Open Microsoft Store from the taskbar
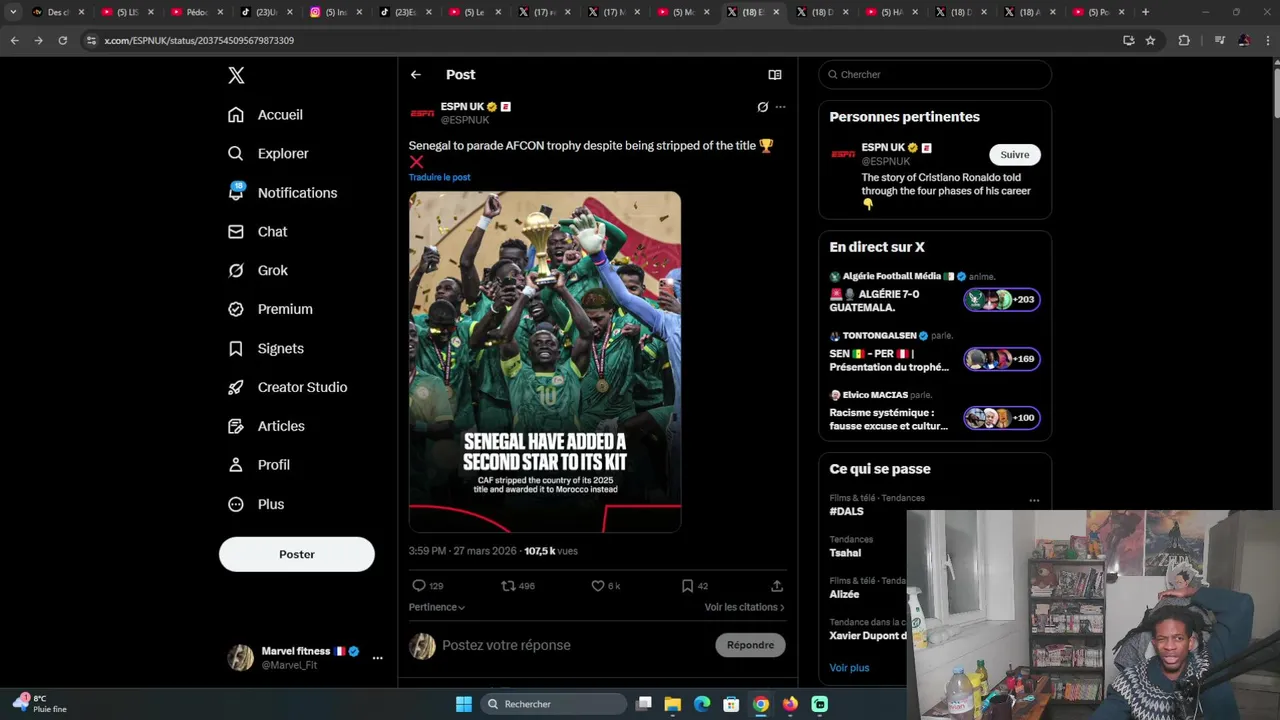1280x720 pixels. point(731,704)
